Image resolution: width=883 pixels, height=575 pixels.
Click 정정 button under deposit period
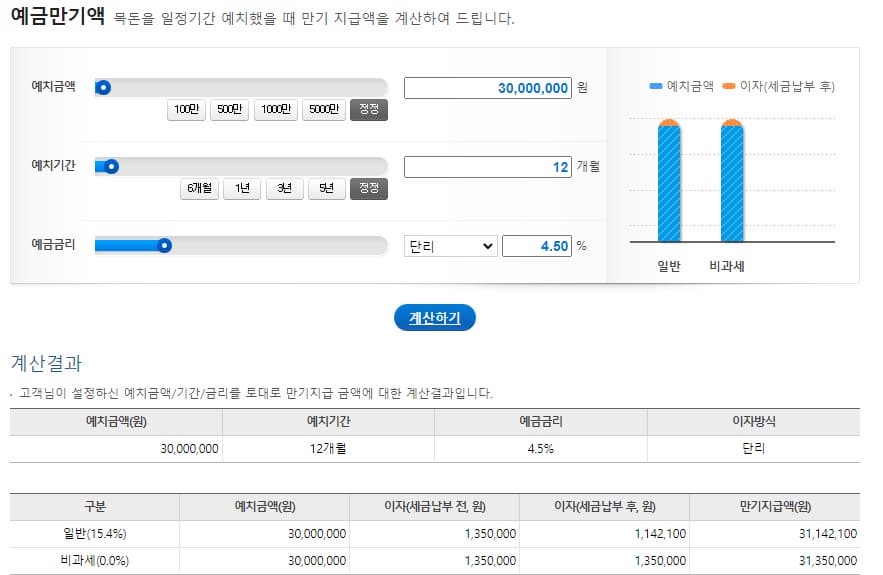pos(369,188)
